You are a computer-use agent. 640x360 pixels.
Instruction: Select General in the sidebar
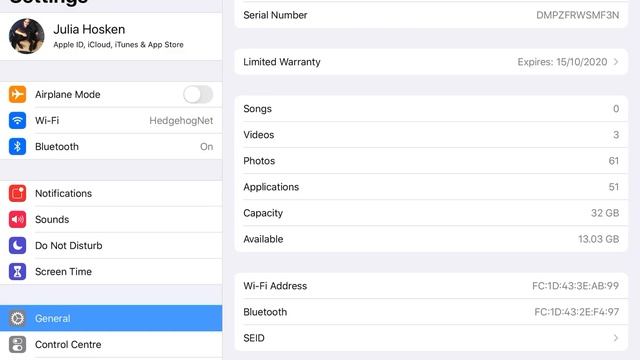tap(111, 318)
